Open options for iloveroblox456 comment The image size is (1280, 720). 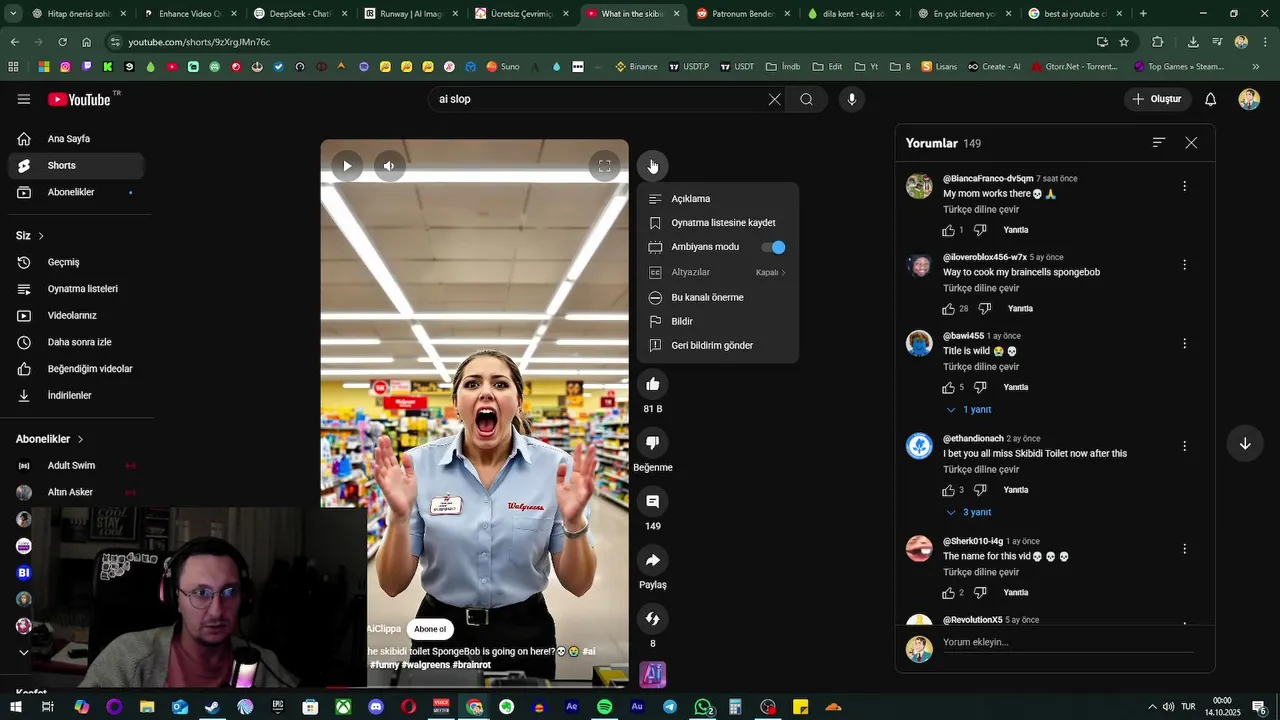click(x=1184, y=265)
